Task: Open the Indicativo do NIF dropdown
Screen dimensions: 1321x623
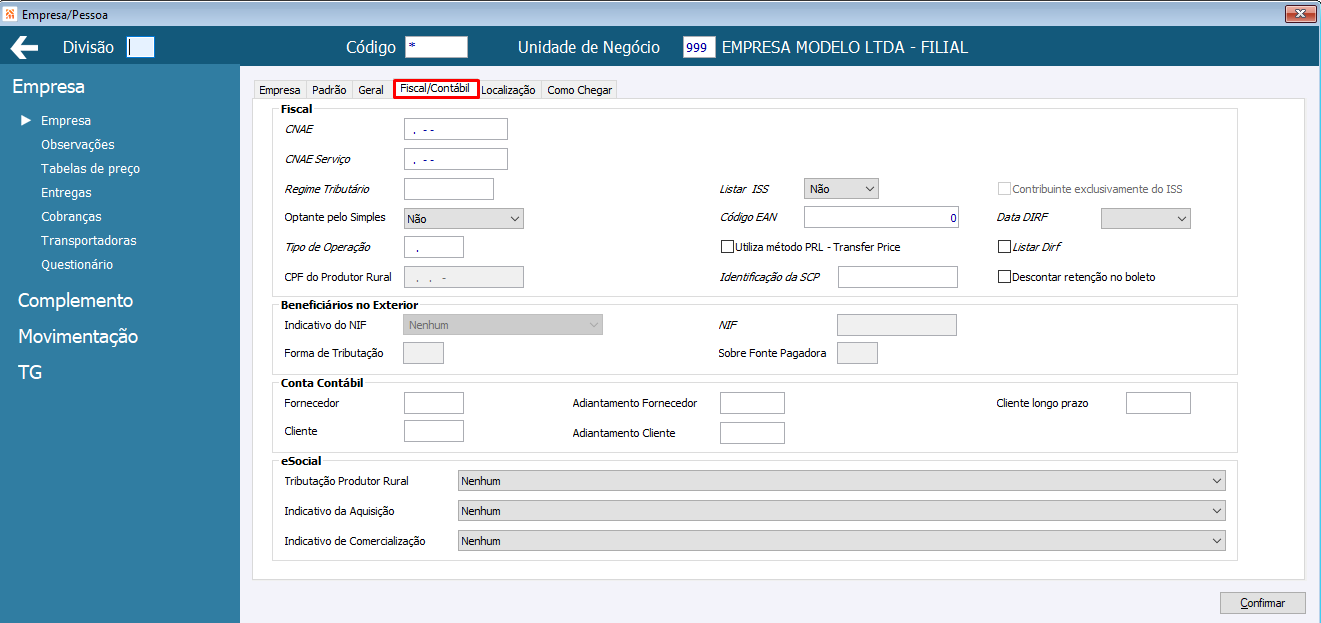Action: click(x=503, y=325)
